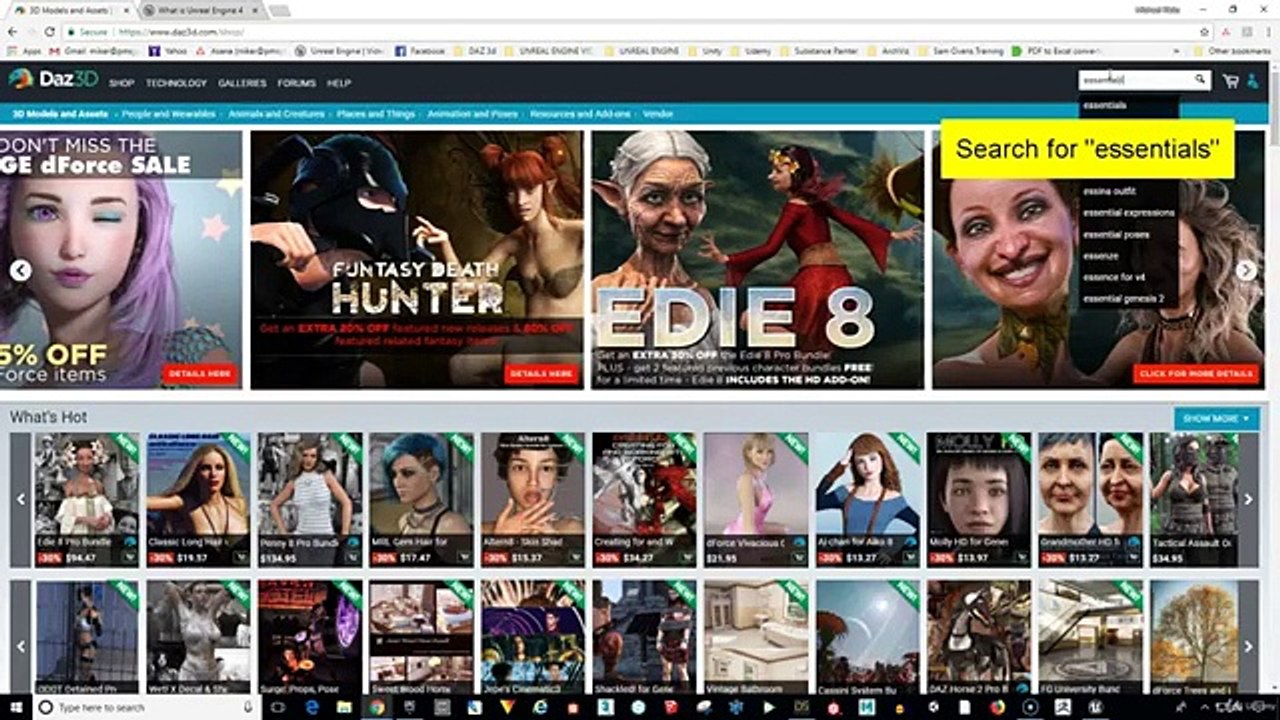Open the HELP menu
Screen dimensions: 1280x720
339,83
